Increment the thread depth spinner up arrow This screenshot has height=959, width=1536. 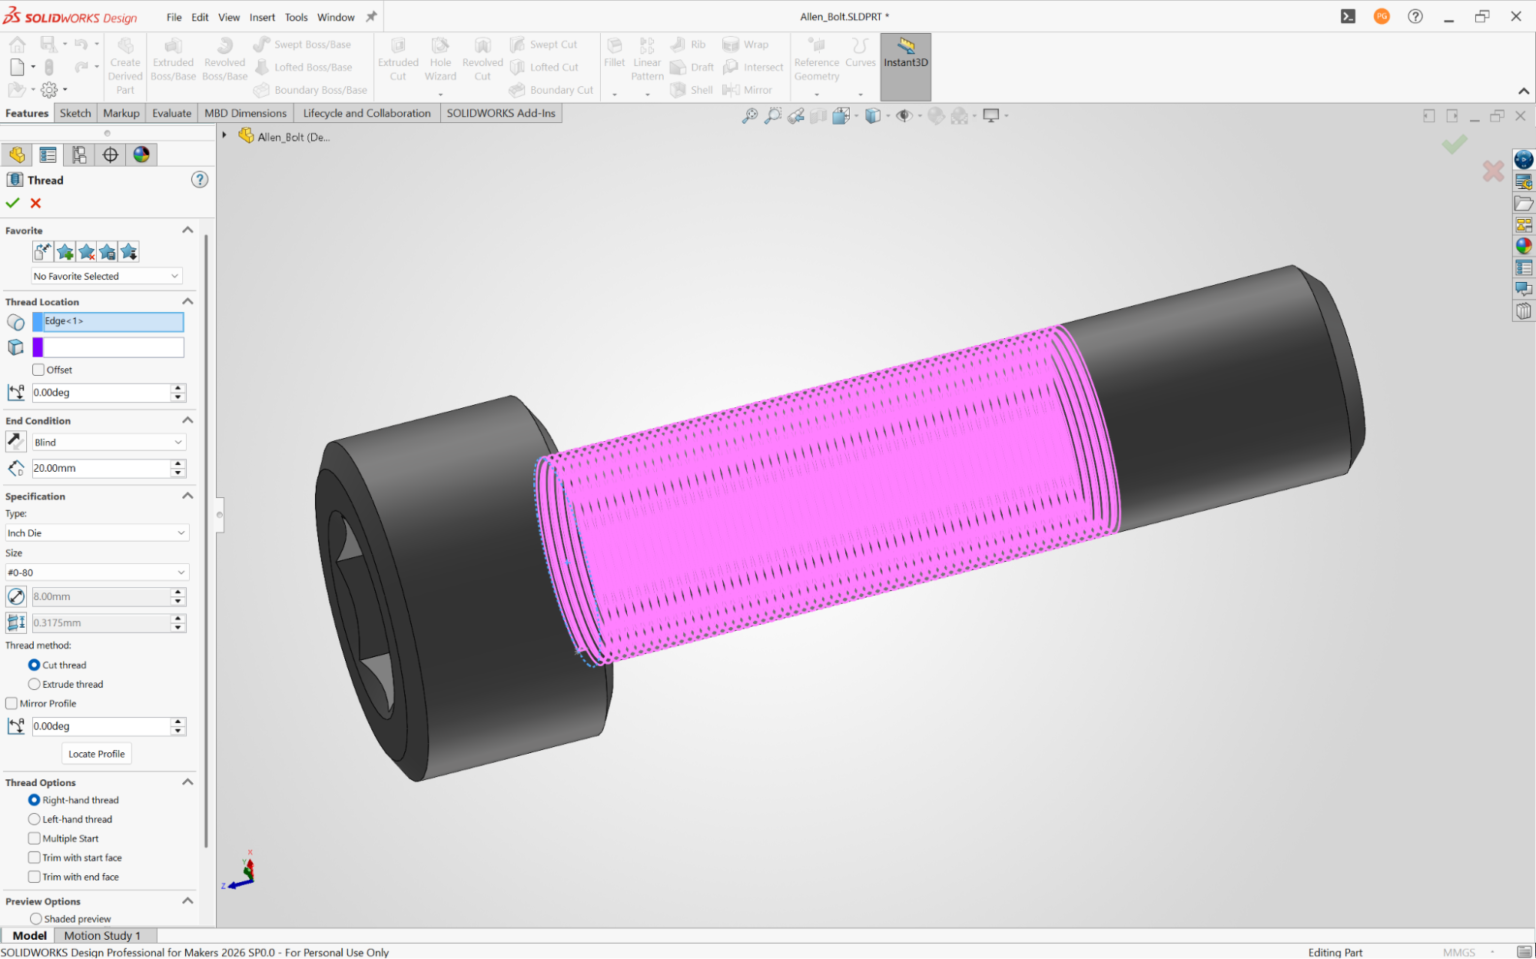tap(178, 463)
